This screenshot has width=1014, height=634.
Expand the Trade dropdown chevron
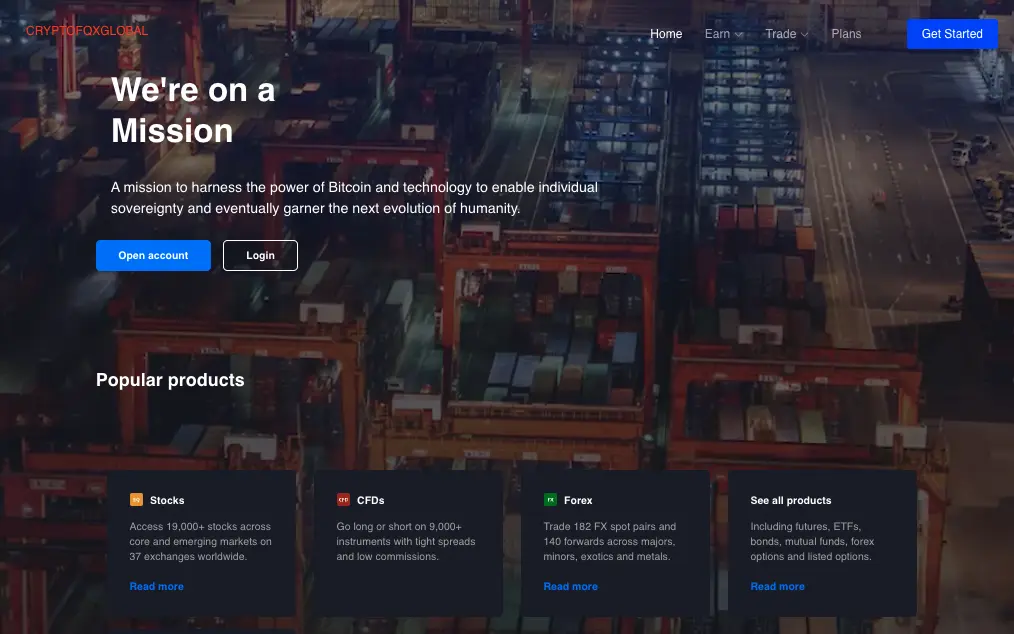pos(804,34)
